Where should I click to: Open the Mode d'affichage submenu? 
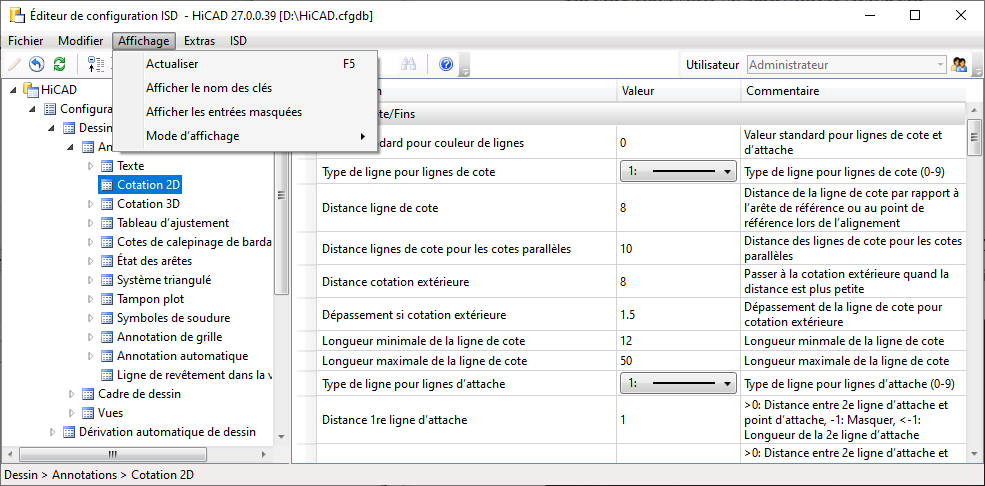point(192,136)
